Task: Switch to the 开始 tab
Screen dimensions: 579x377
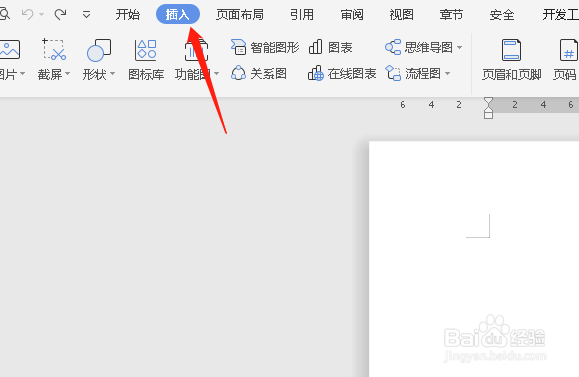Action: coord(128,15)
